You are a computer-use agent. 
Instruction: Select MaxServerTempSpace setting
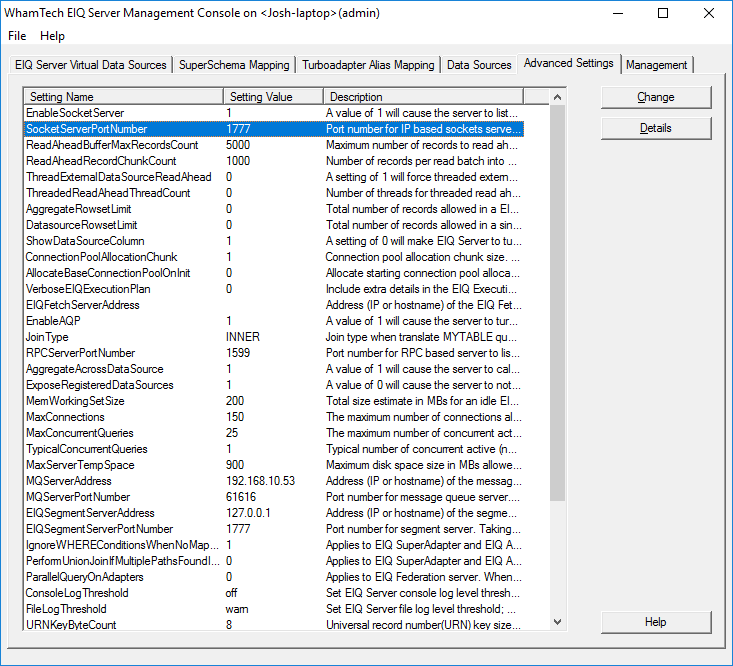tap(273, 465)
